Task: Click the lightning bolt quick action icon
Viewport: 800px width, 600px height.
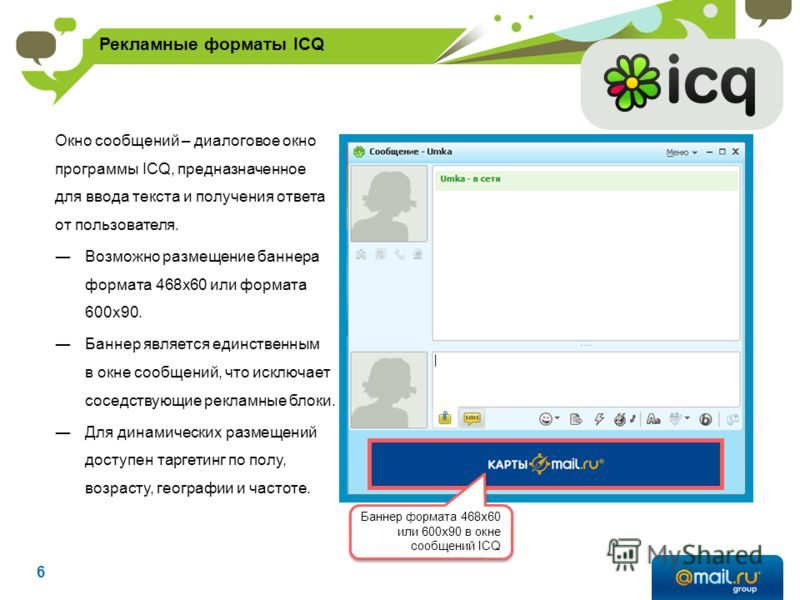Action: point(599,419)
